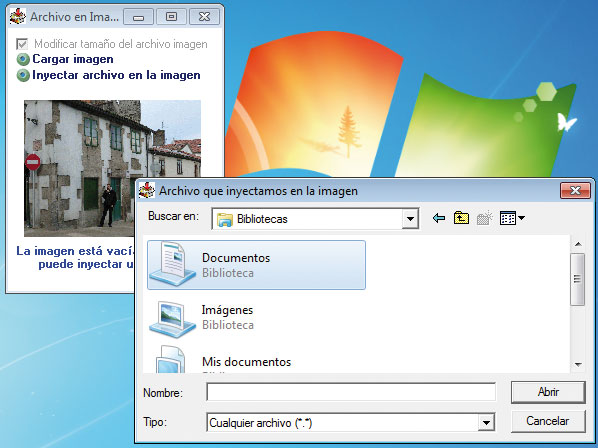598x448 pixels.
Task: Click Inyectar archivo en la imagen link
Action: click(116, 75)
